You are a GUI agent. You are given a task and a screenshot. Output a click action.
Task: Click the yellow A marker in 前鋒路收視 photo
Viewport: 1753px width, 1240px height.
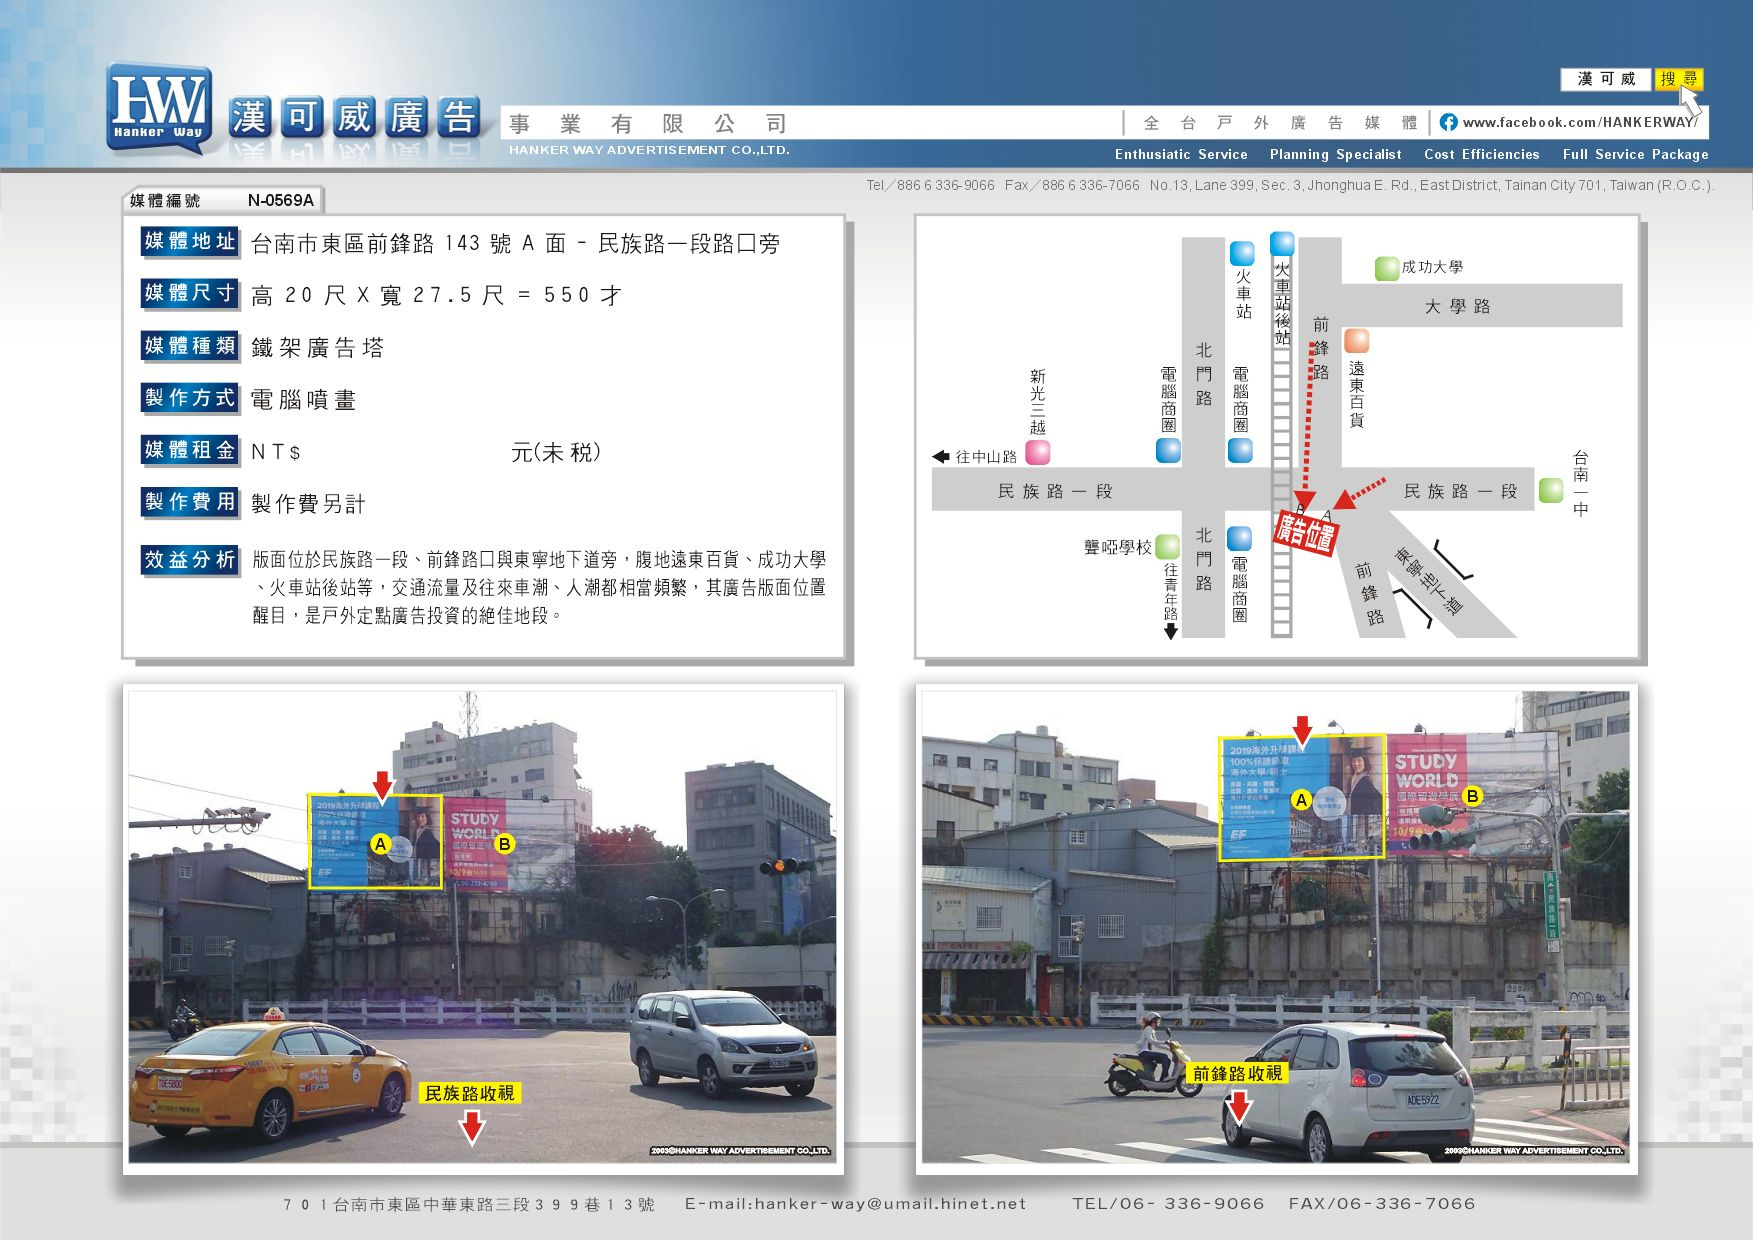pyautogui.click(x=1301, y=800)
